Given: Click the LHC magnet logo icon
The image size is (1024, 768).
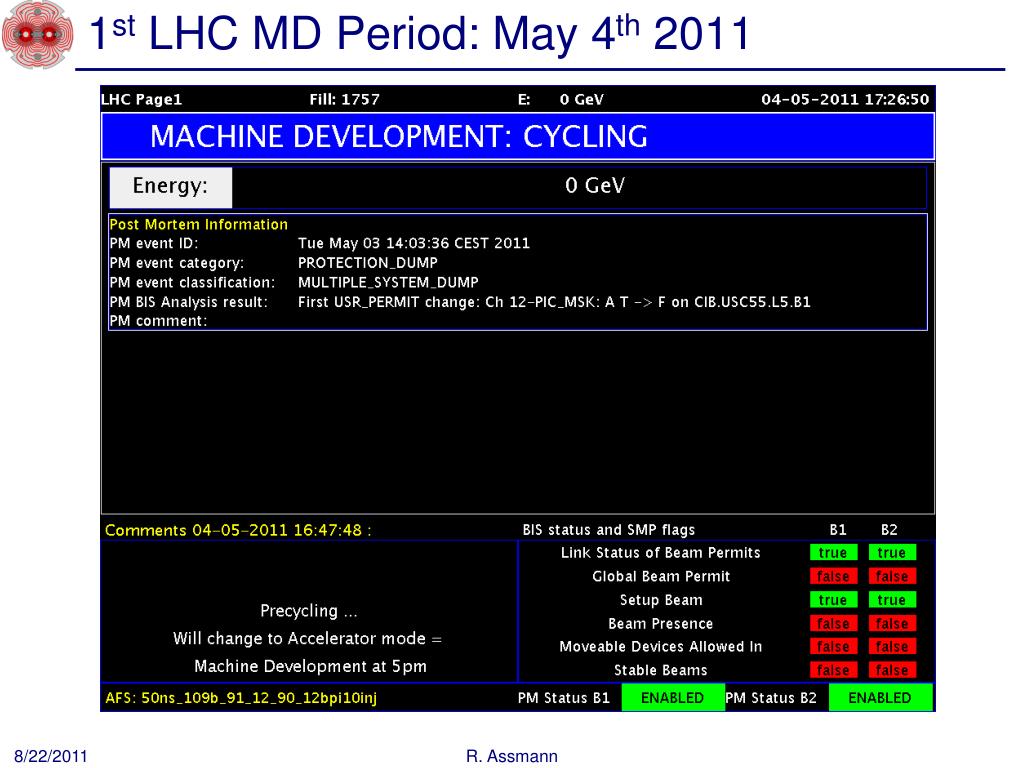Looking at the screenshot, I should (37, 34).
